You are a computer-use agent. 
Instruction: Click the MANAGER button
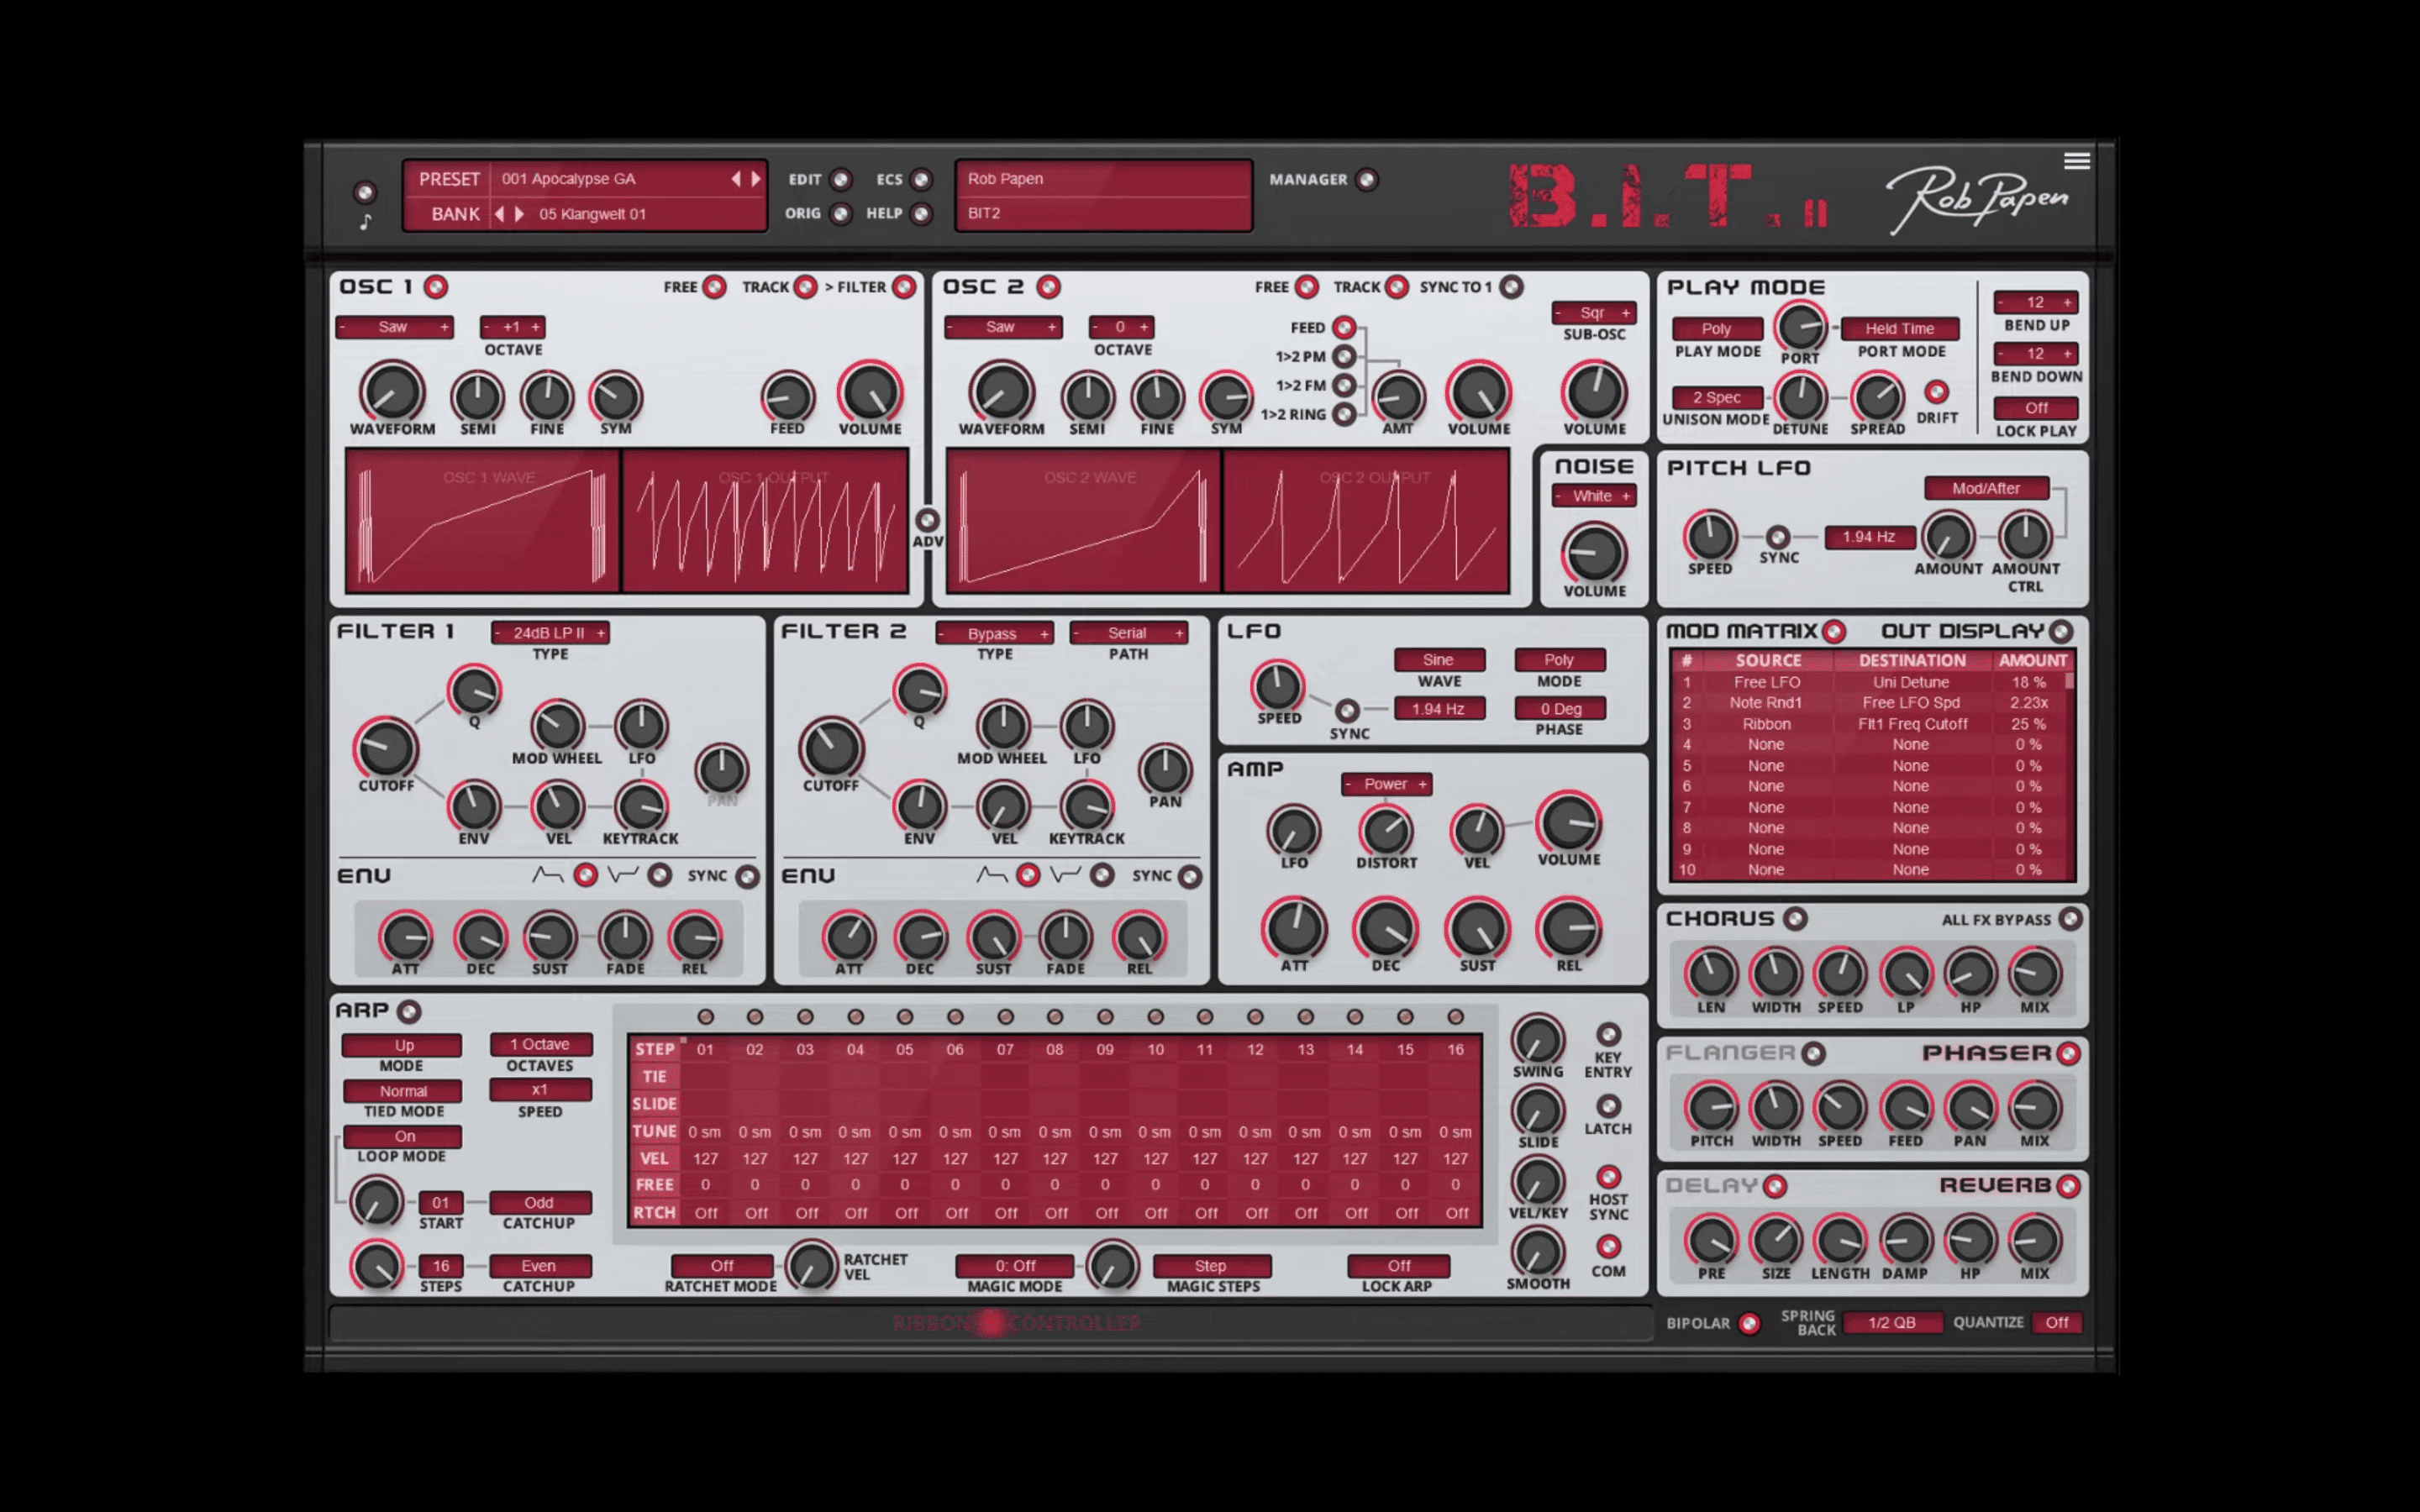pos(1366,180)
